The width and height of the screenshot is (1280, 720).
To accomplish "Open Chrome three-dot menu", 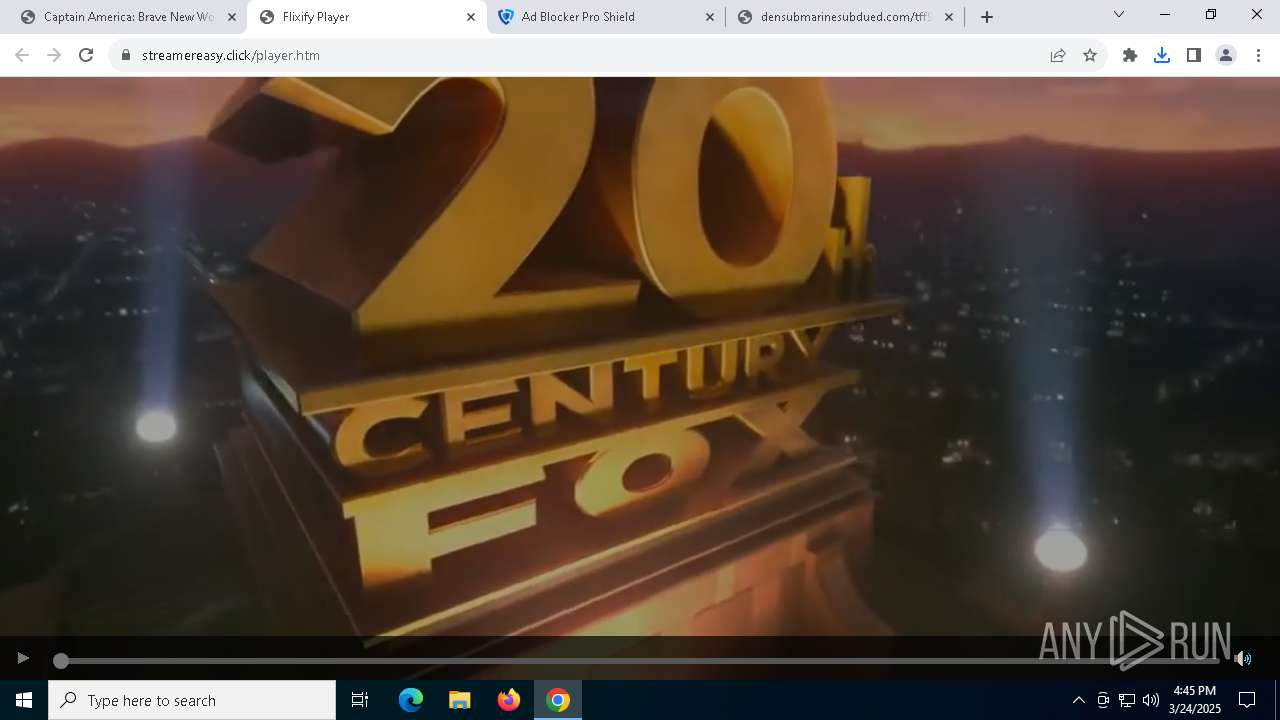I will pyautogui.click(x=1258, y=55).
